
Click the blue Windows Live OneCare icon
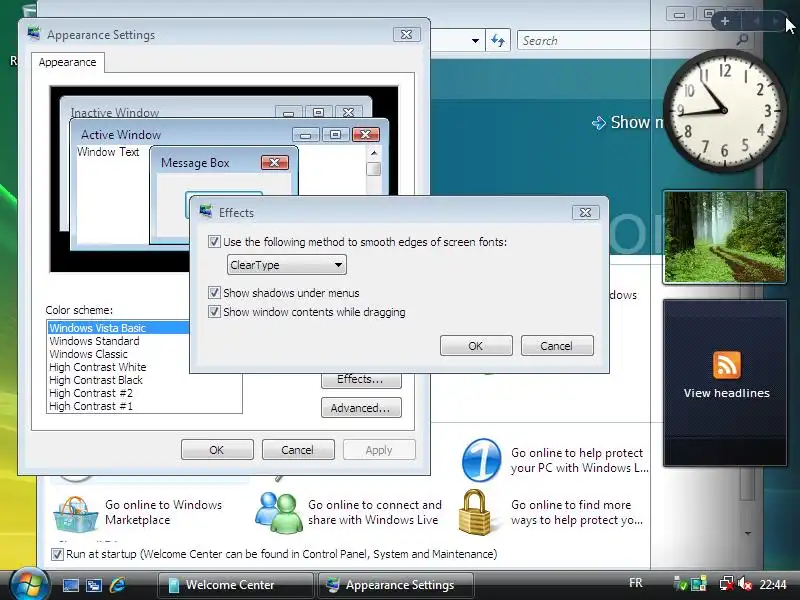point(482,460)
